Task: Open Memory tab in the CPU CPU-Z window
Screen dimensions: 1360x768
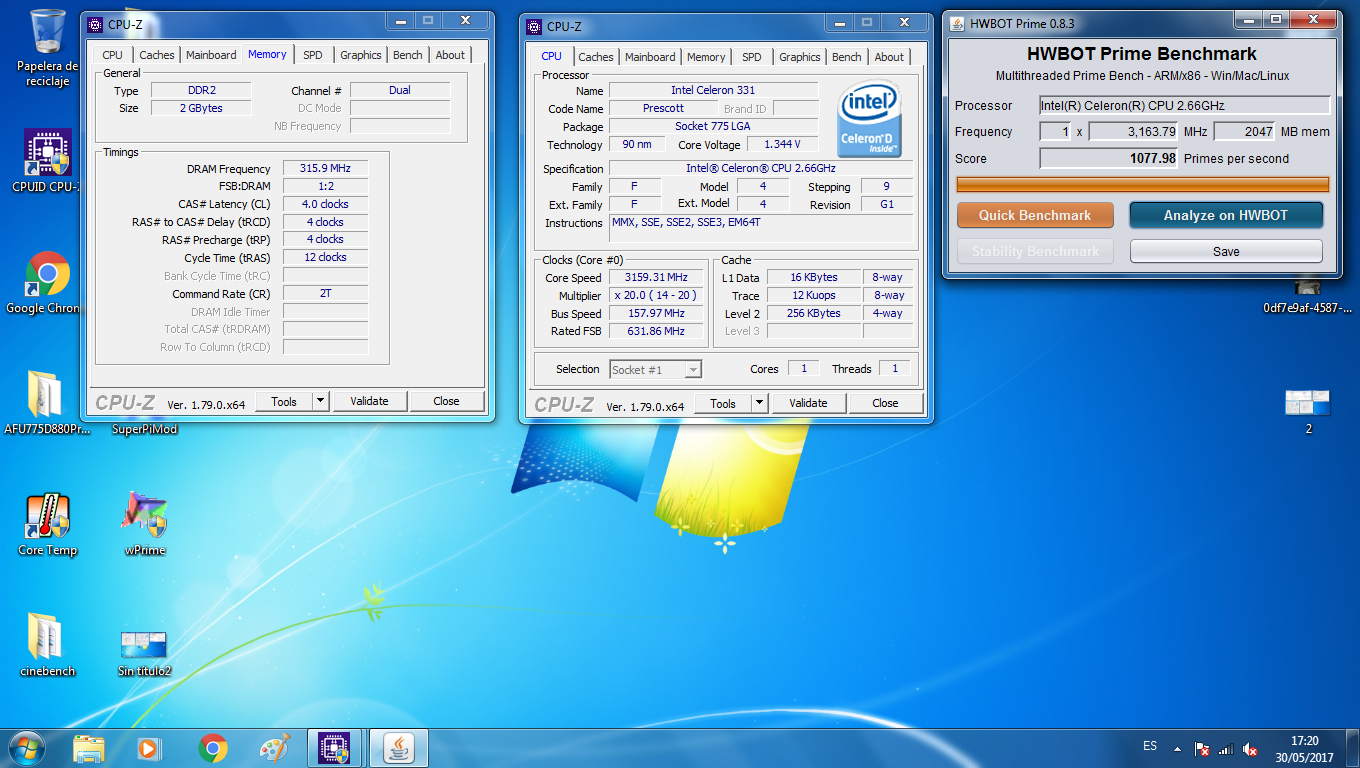Action: pos(706,57)
